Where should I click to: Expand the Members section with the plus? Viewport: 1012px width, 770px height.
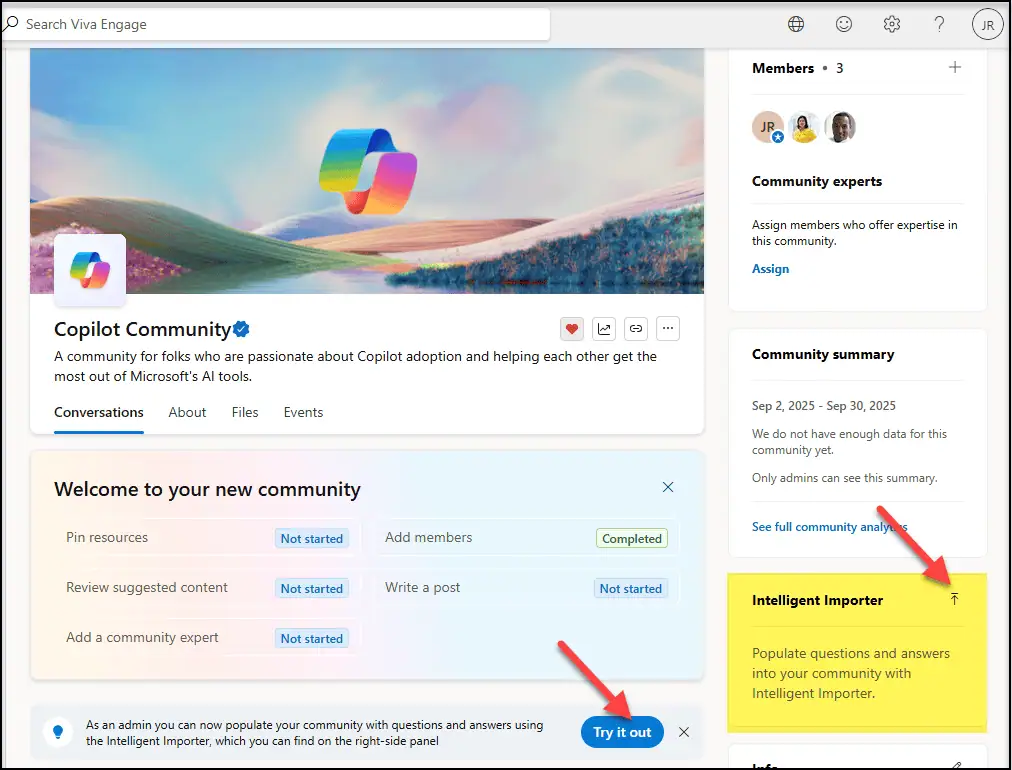(955, 67)
